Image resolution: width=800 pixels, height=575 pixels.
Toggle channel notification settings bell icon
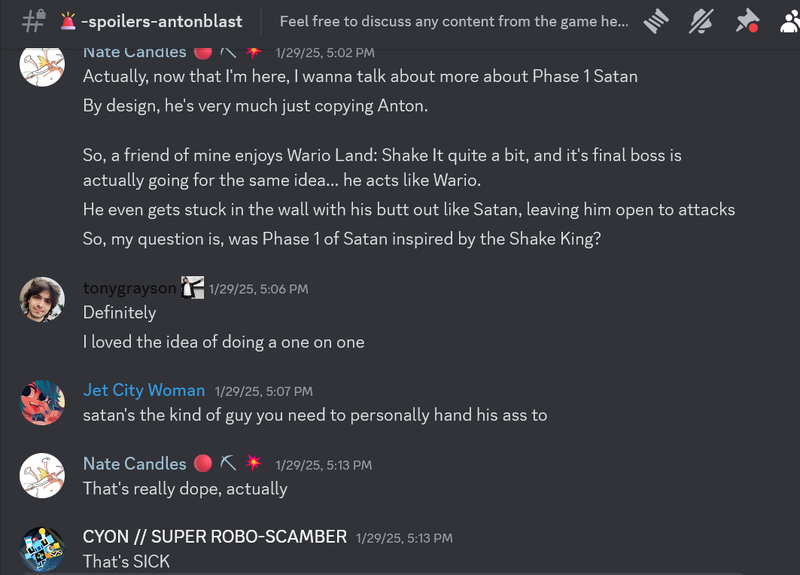click(x=701, y=21)
